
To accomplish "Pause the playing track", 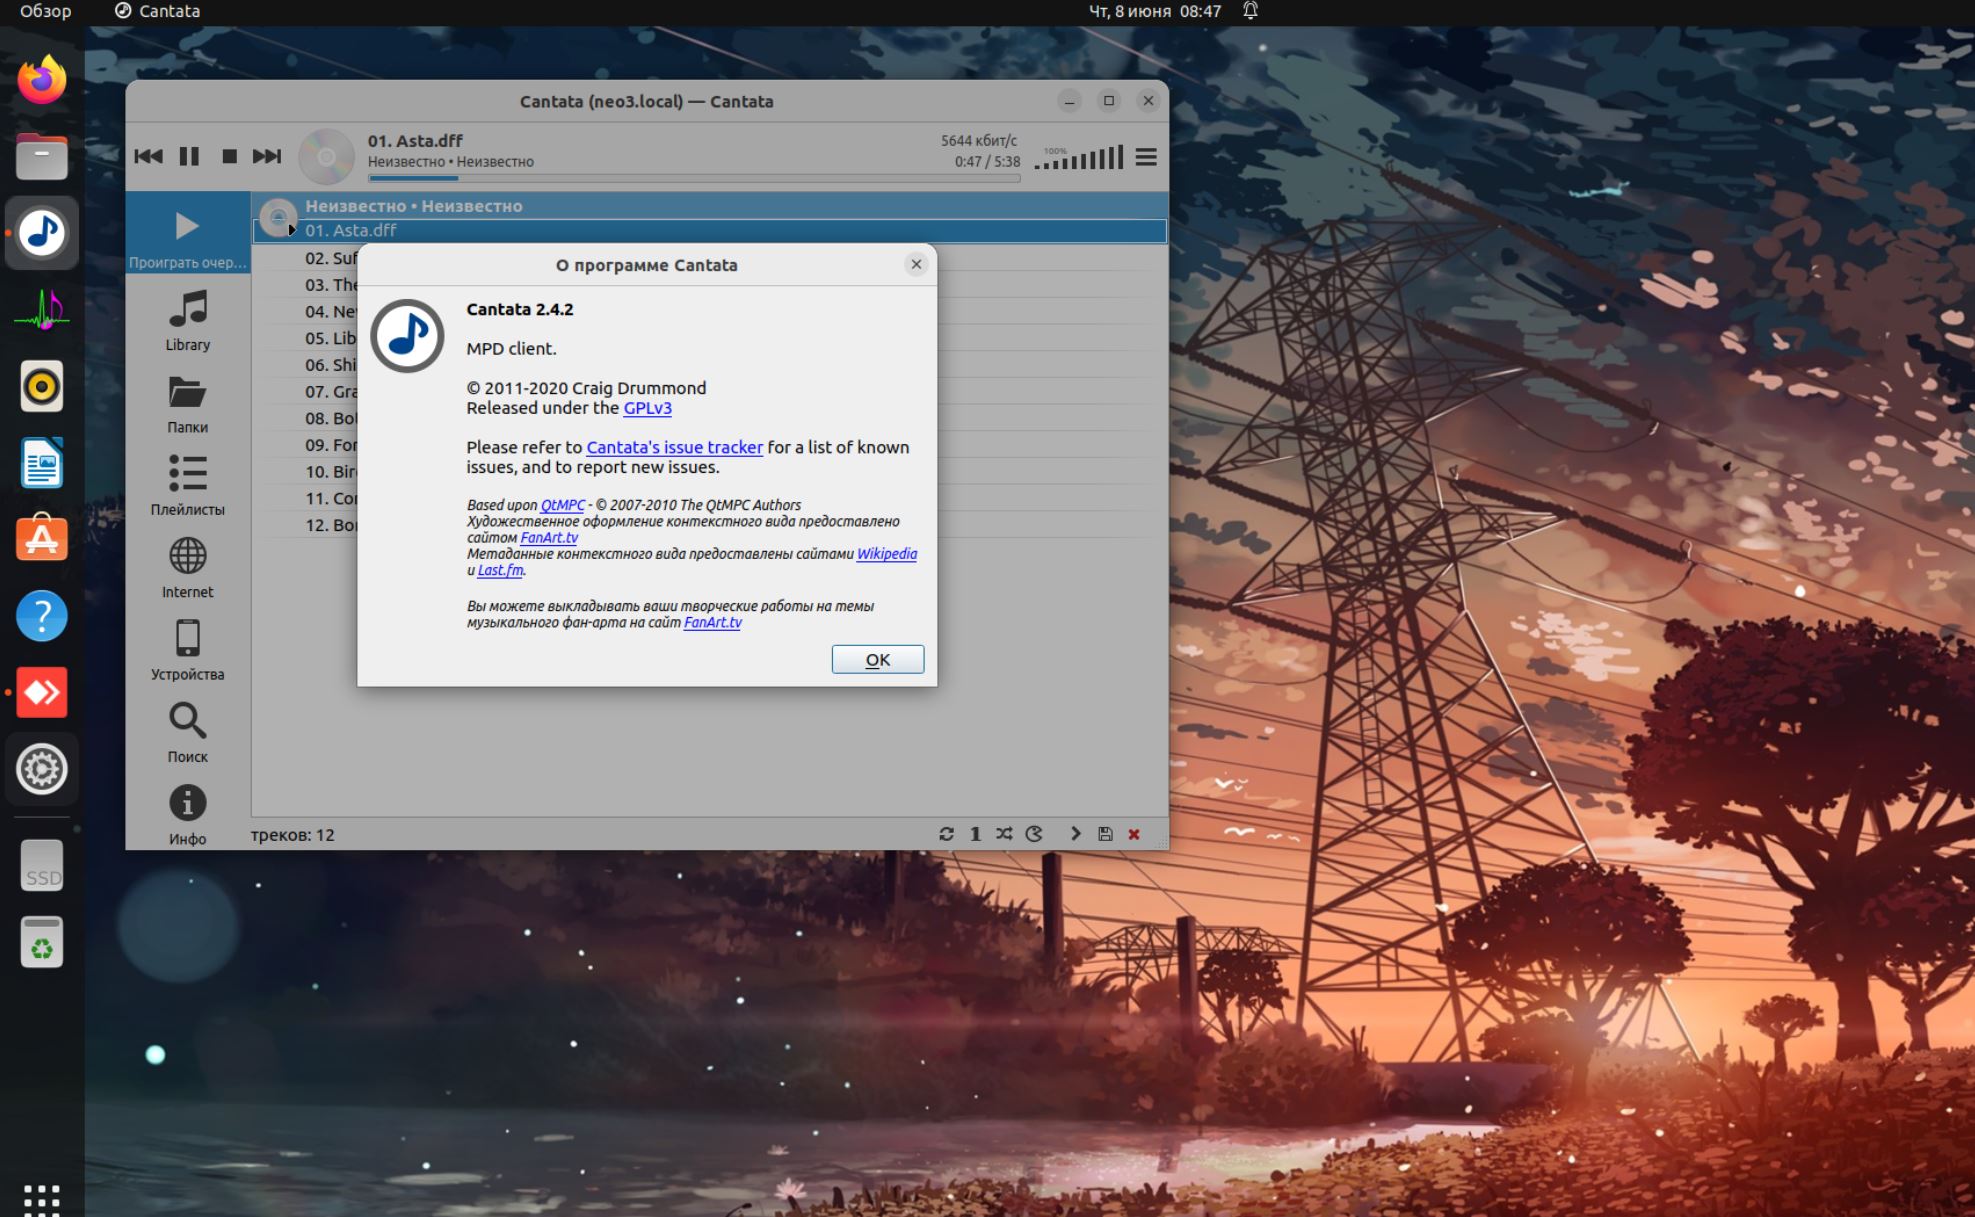I will [189, 156].
